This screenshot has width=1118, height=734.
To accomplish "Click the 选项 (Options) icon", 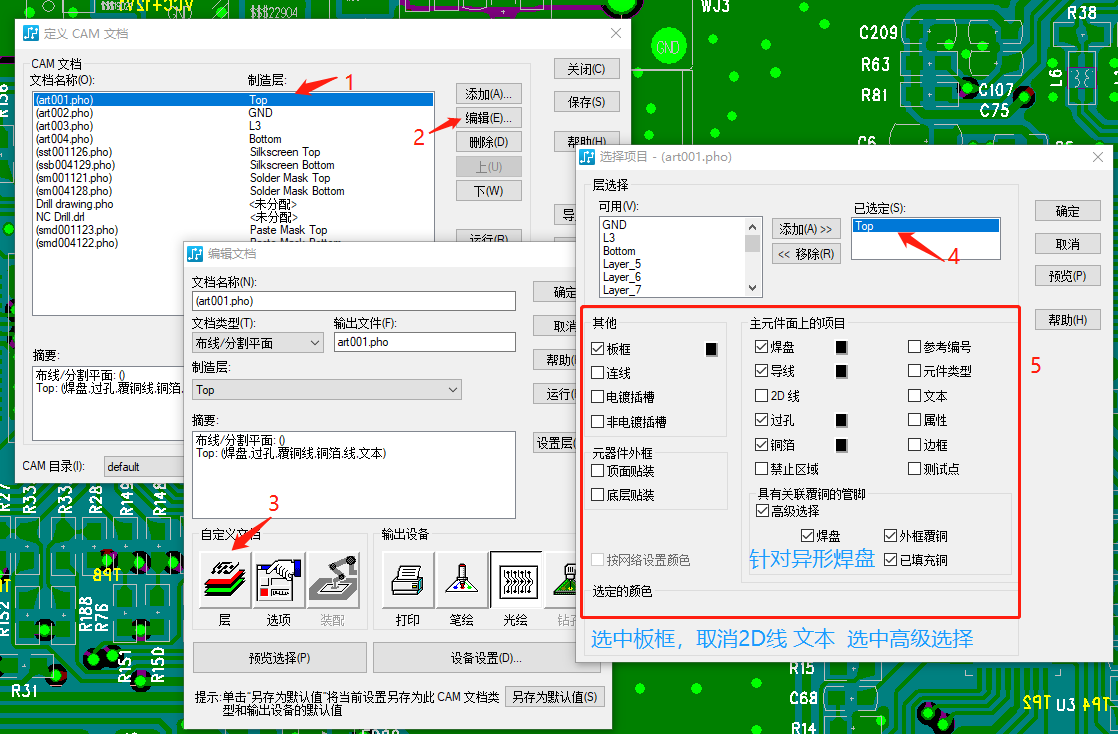I will click(x=280, y=580).
